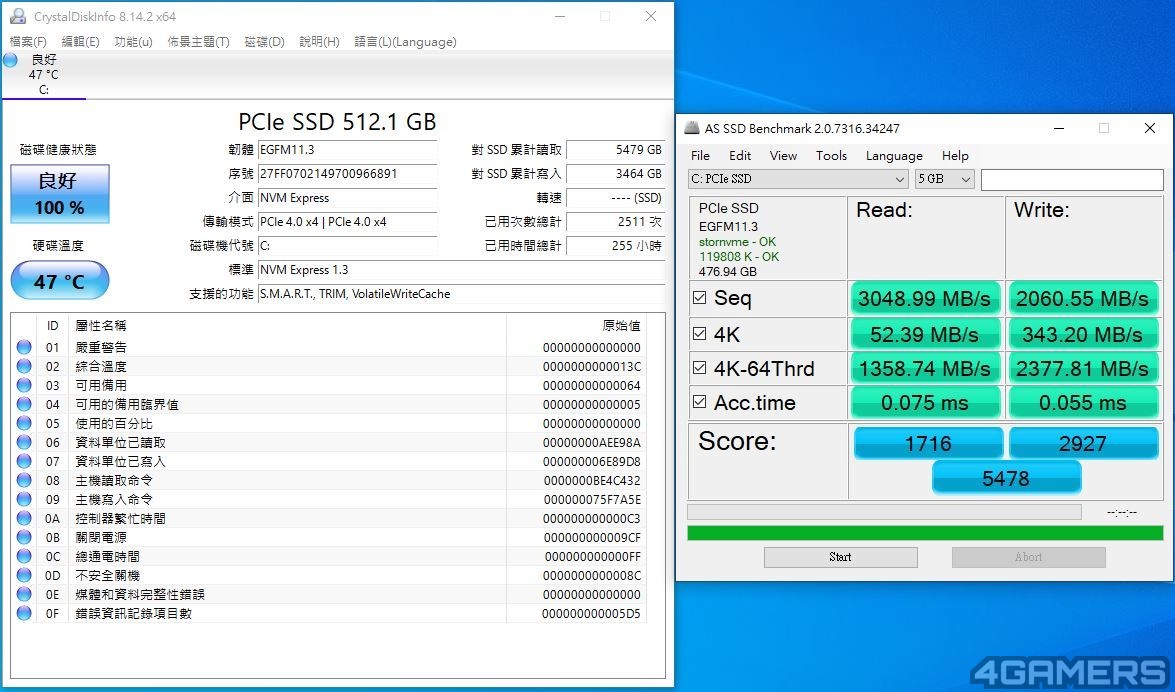This screenshot has width=1175, height=692.
Task: Click the 47 °C temperature button
Action: (x=60, y=281)
